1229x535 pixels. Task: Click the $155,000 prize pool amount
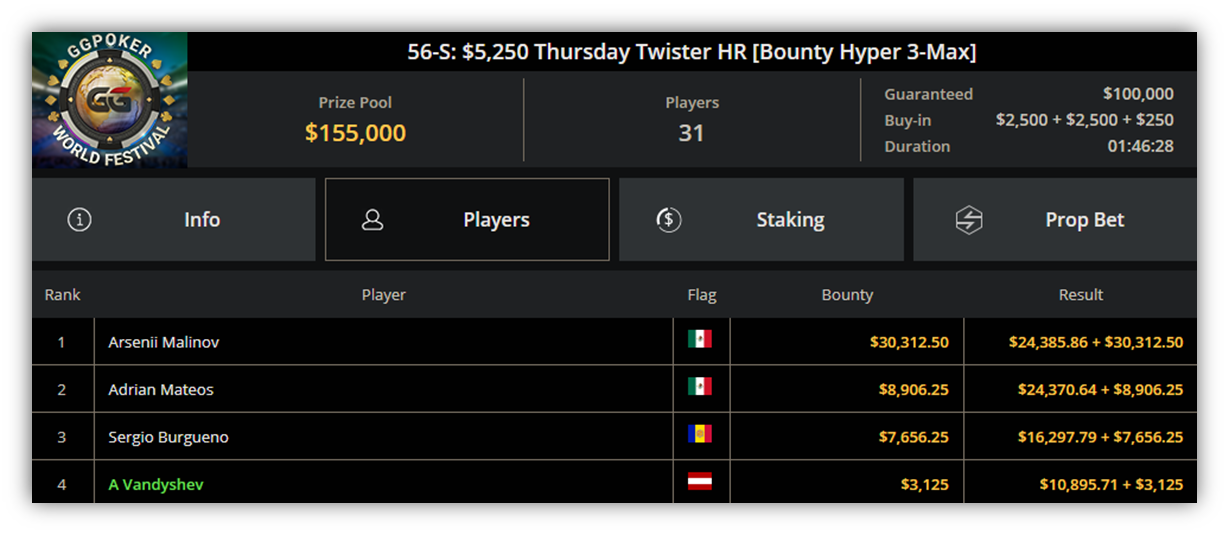click(x=355, y=133)
